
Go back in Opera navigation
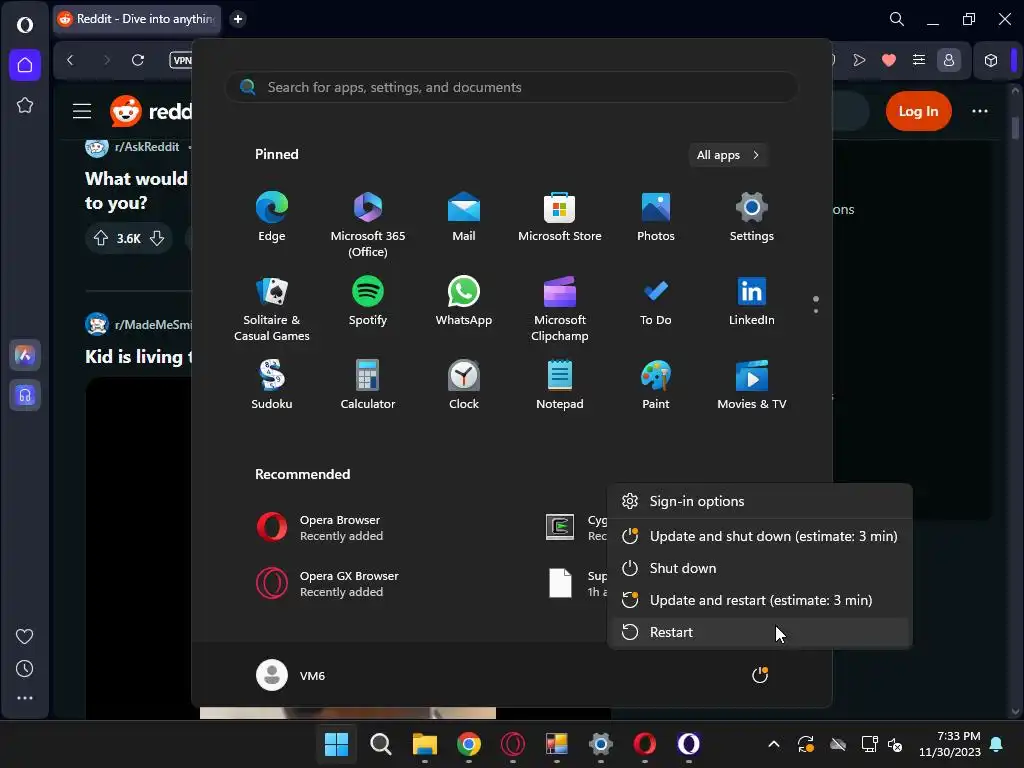pyautogui.click(x=71, y=60)
